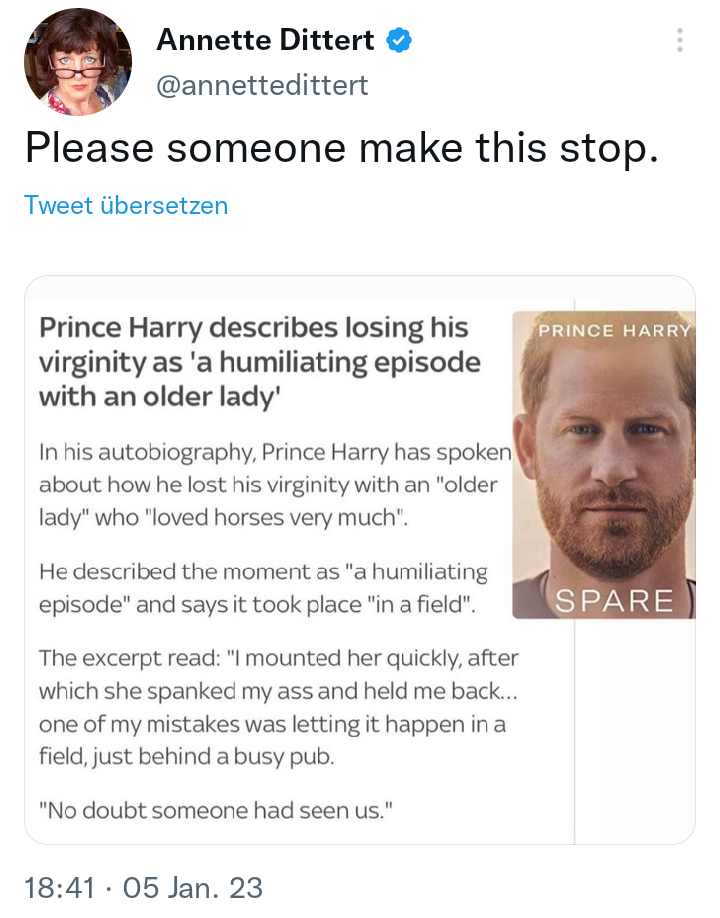Select the tweet text Please someone make this stop
This screenshot has width=720, height=918.
click(x=342, y=148)
